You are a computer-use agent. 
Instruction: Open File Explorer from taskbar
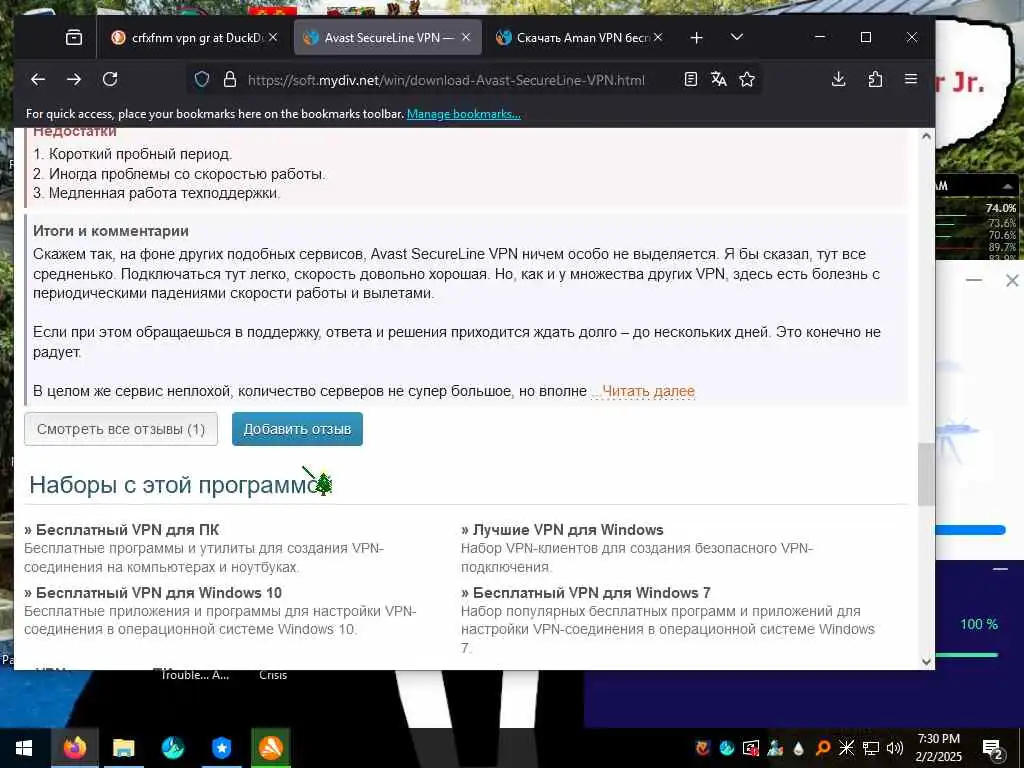[123, 748]
